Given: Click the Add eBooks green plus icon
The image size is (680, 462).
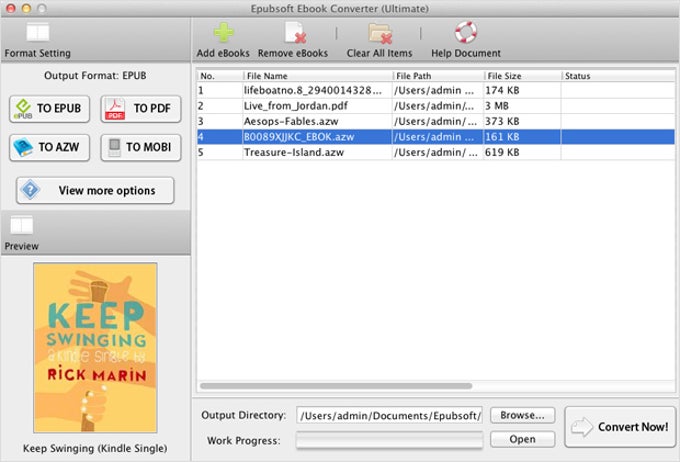Looking at the screenshot, I should [x=224, y=33].
